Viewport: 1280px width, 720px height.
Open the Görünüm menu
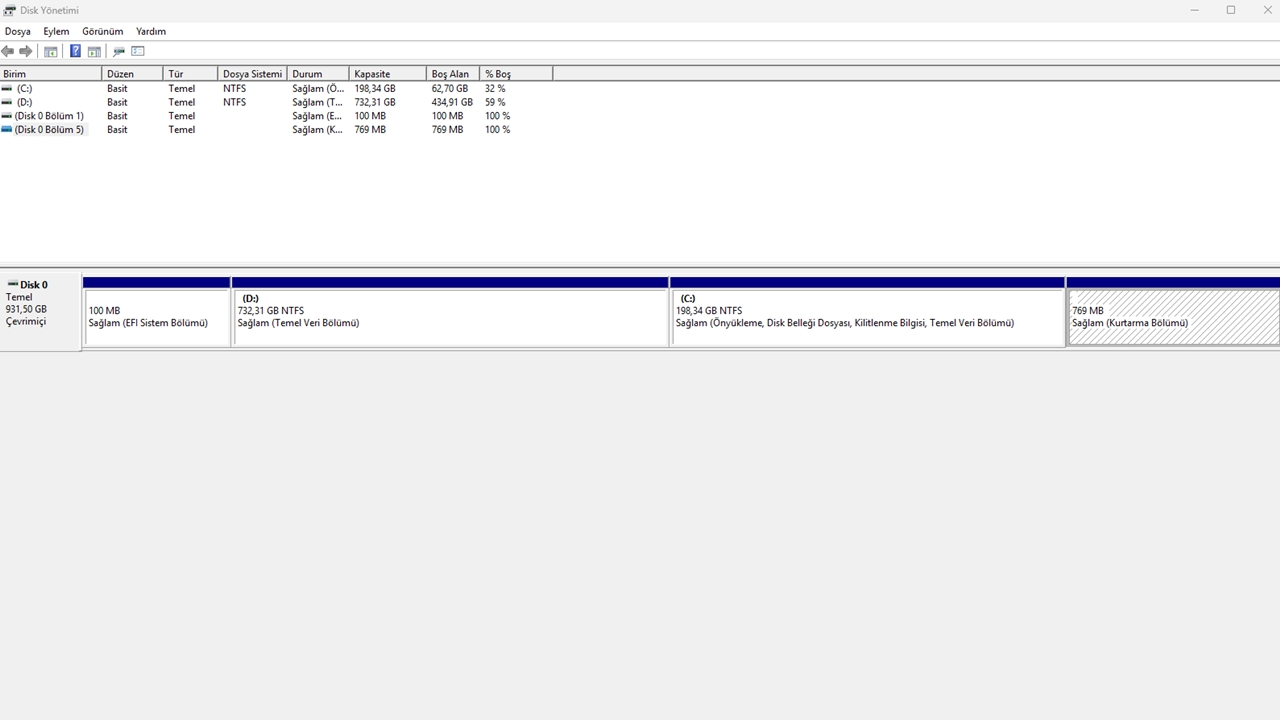102,31
